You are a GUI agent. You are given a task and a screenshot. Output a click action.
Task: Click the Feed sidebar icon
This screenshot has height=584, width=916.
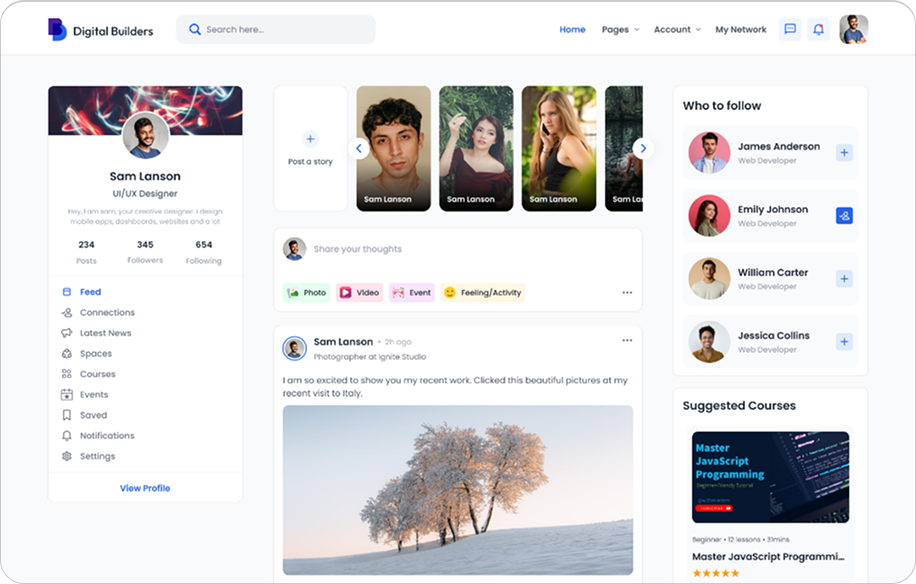[67, 292]
